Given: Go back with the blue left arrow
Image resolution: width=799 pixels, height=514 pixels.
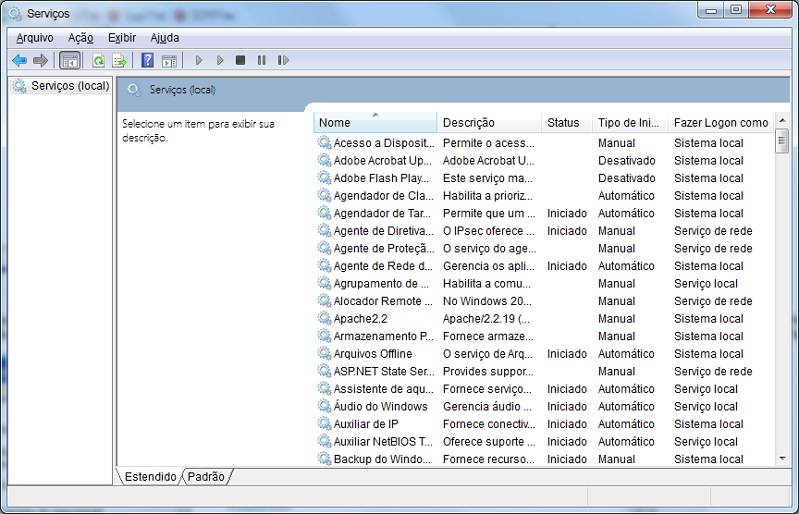Looking at the screenshot, I should (x=19, y=61).
